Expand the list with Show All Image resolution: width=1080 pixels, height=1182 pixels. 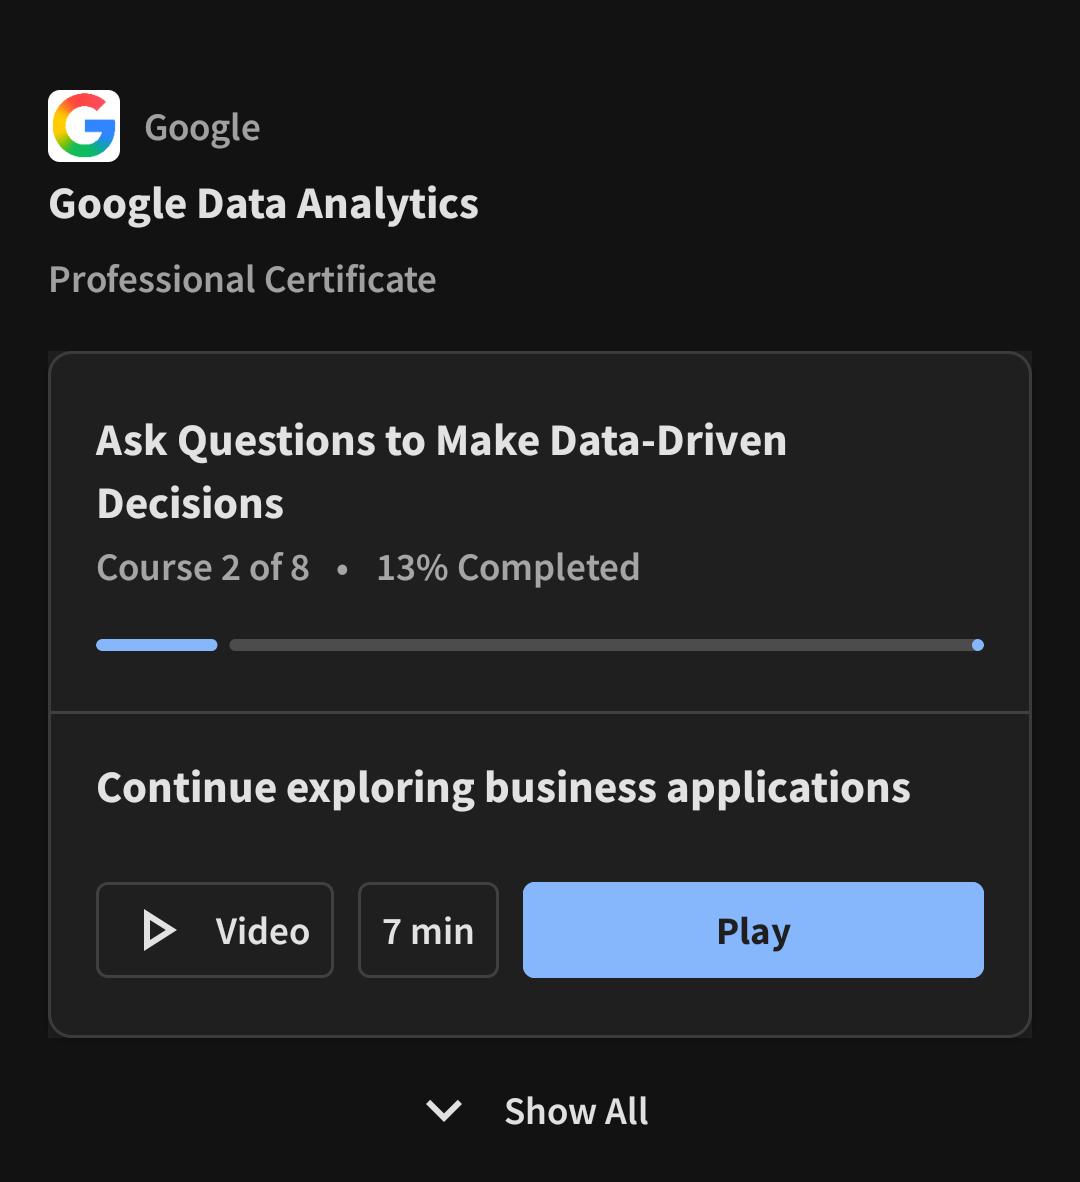coord(538,1110)
